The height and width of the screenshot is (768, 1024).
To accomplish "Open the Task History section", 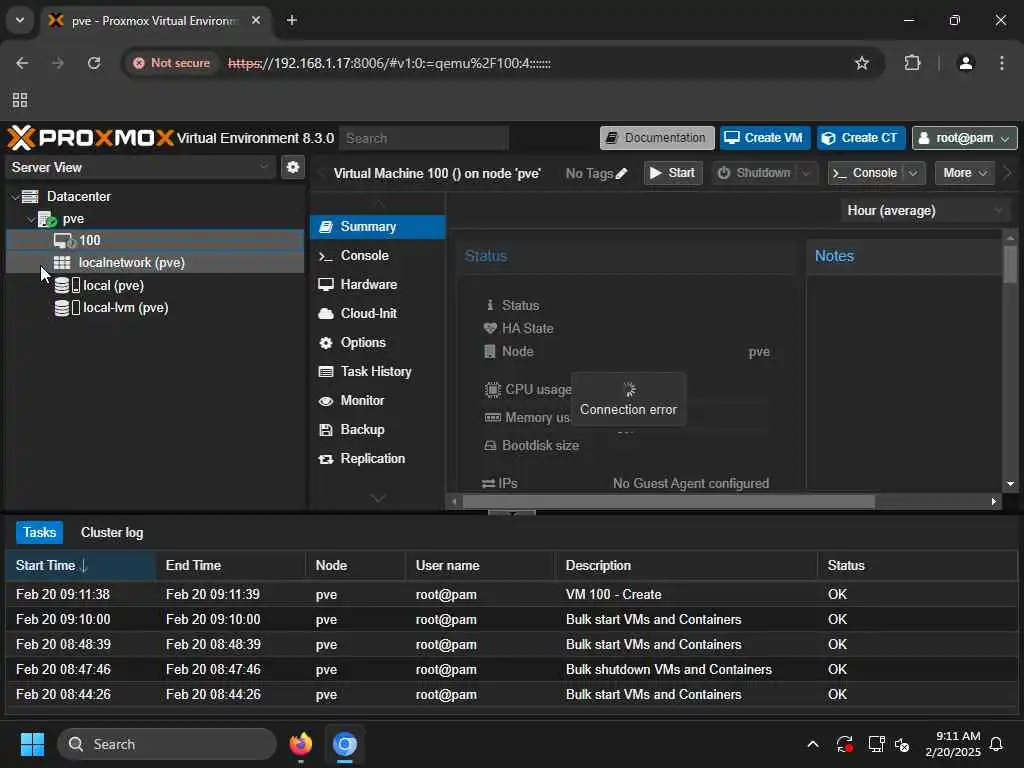I will click(x=377, y=372).
